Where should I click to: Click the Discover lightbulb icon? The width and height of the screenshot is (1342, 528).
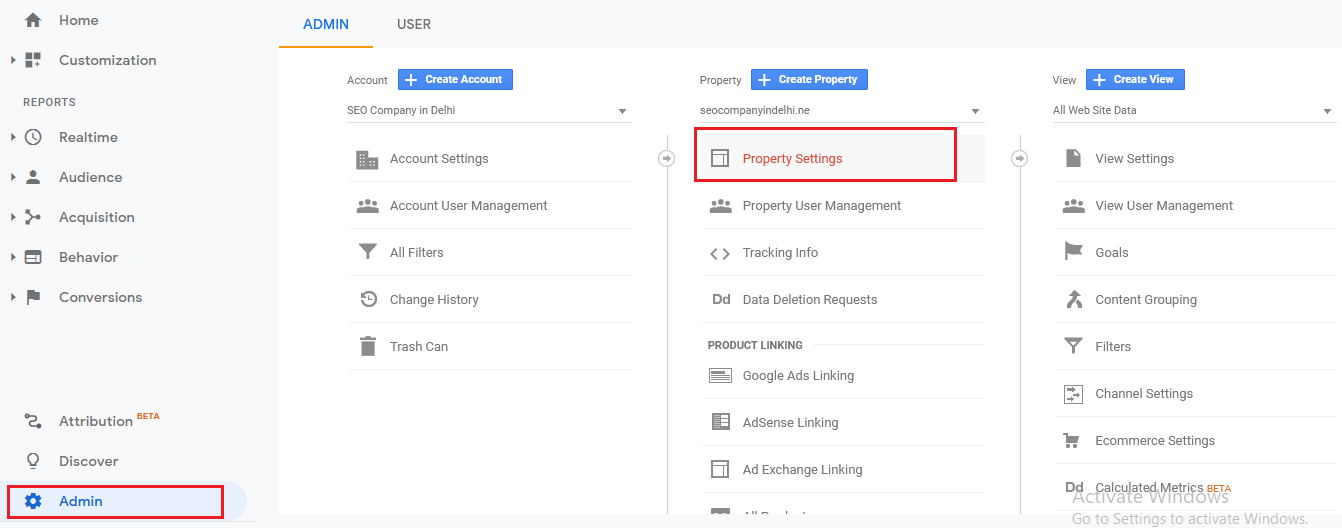click(x=33, y=461)
